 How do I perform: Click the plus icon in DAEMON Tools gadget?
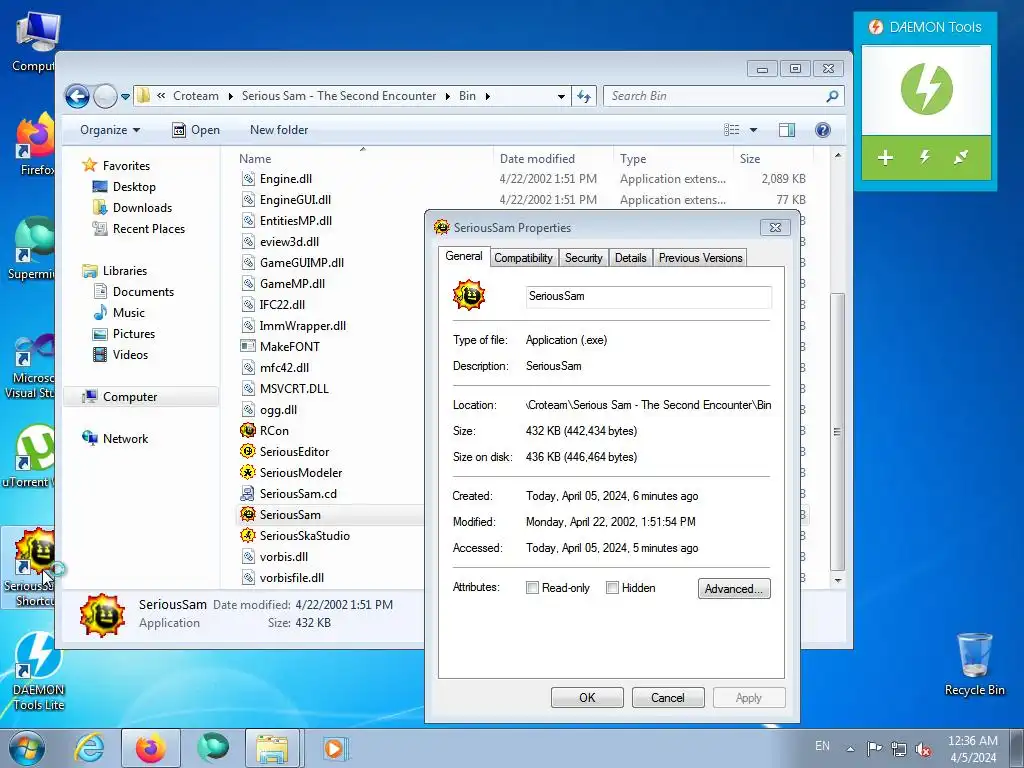pyautogui.click(x=885, y=157)
